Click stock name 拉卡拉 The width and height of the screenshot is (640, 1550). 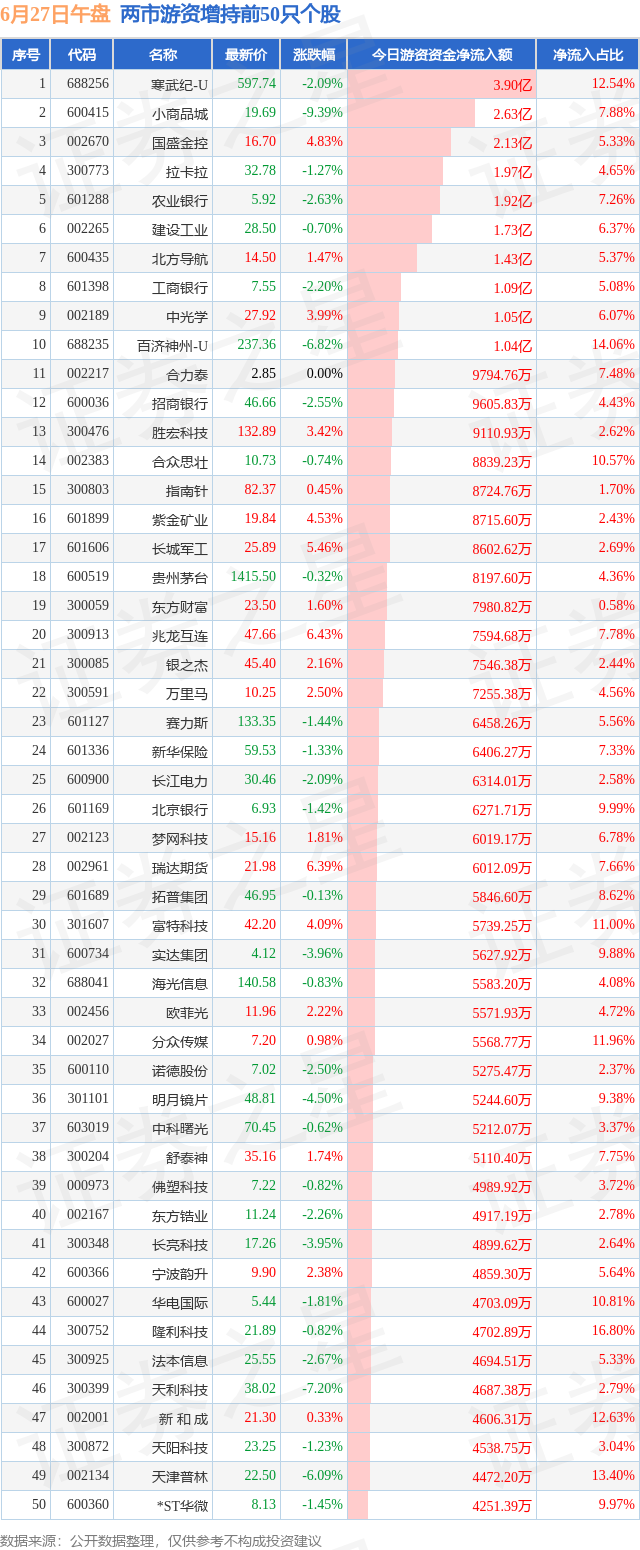coord(187,171)
